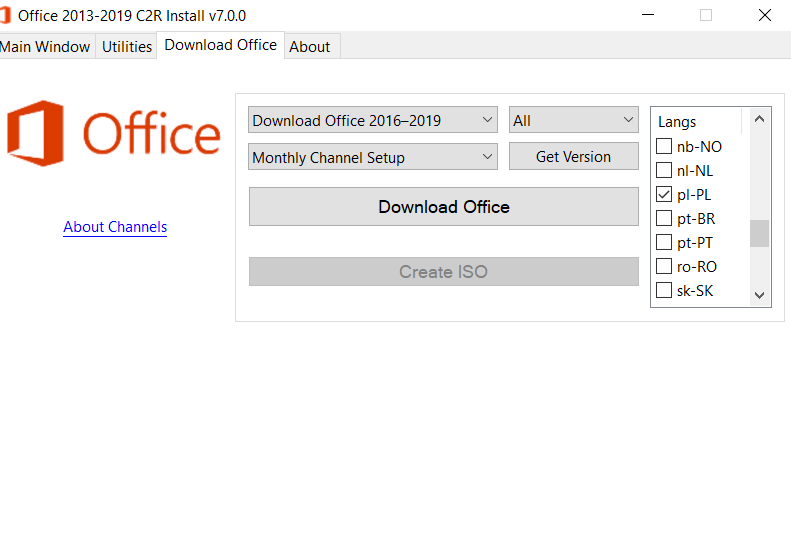This screenshot has height=558, width=791.
Task: Open the Utilities tab
Action: point(127,46)
